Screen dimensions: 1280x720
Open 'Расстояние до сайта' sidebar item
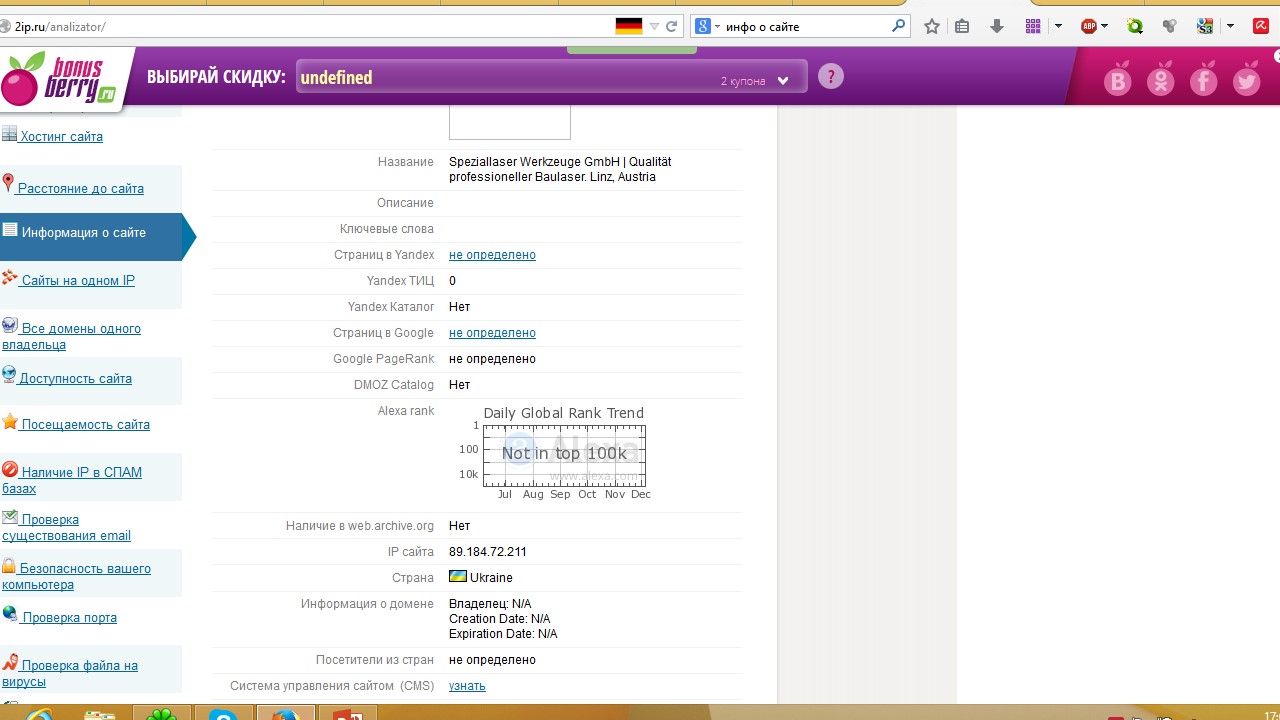pyautogui.click(x=80, y=188)
